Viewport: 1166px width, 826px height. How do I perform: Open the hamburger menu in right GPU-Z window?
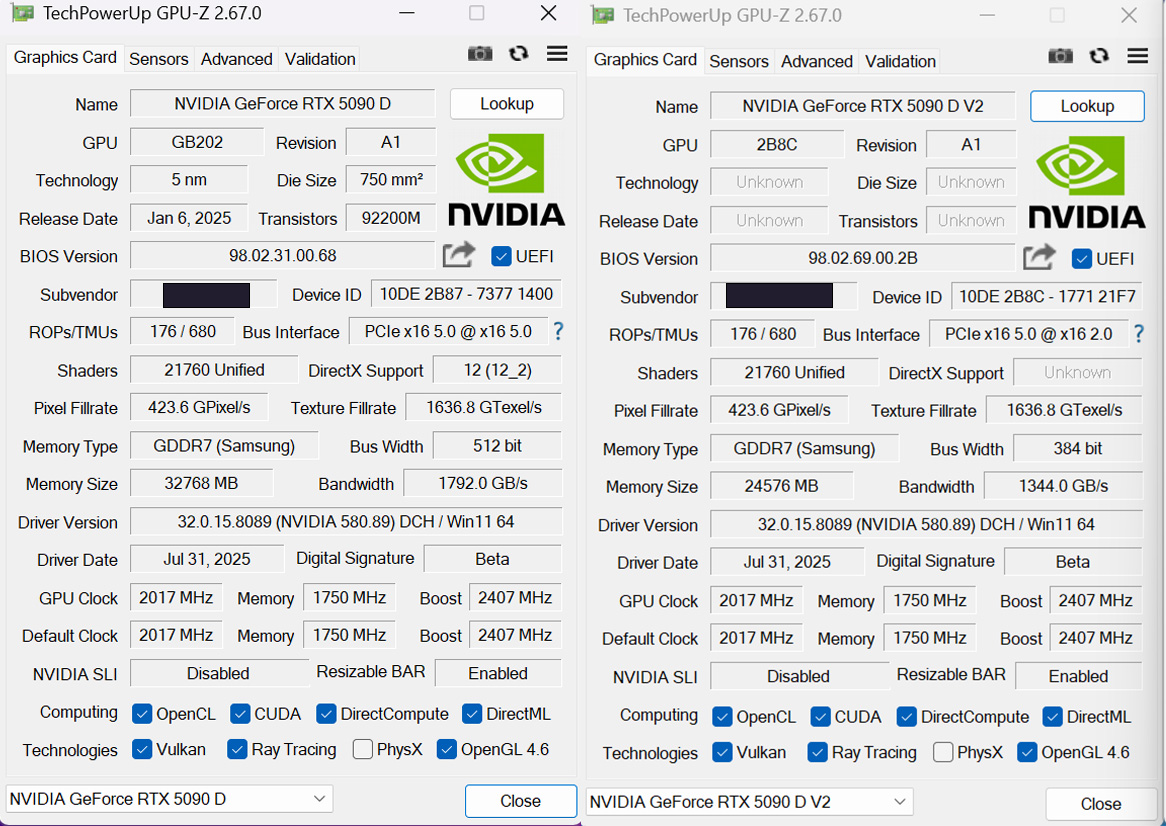(x=1138, y=56)
